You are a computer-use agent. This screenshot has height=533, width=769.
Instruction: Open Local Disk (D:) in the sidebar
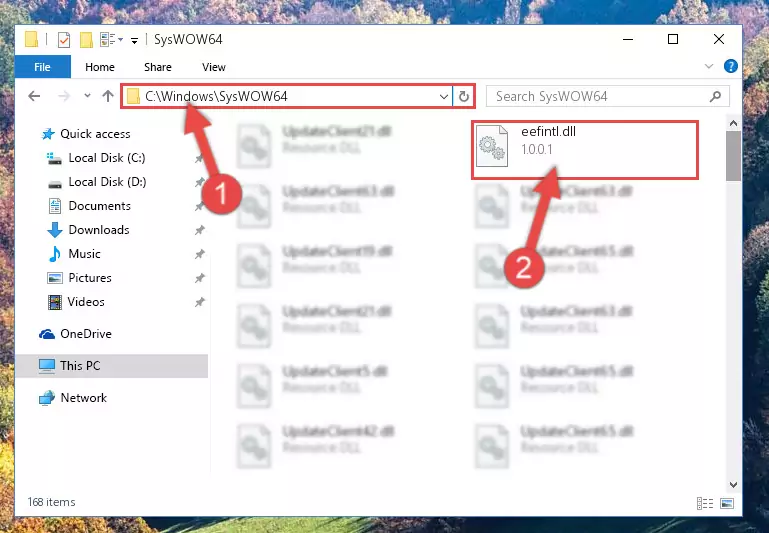(x=107, y=182)
